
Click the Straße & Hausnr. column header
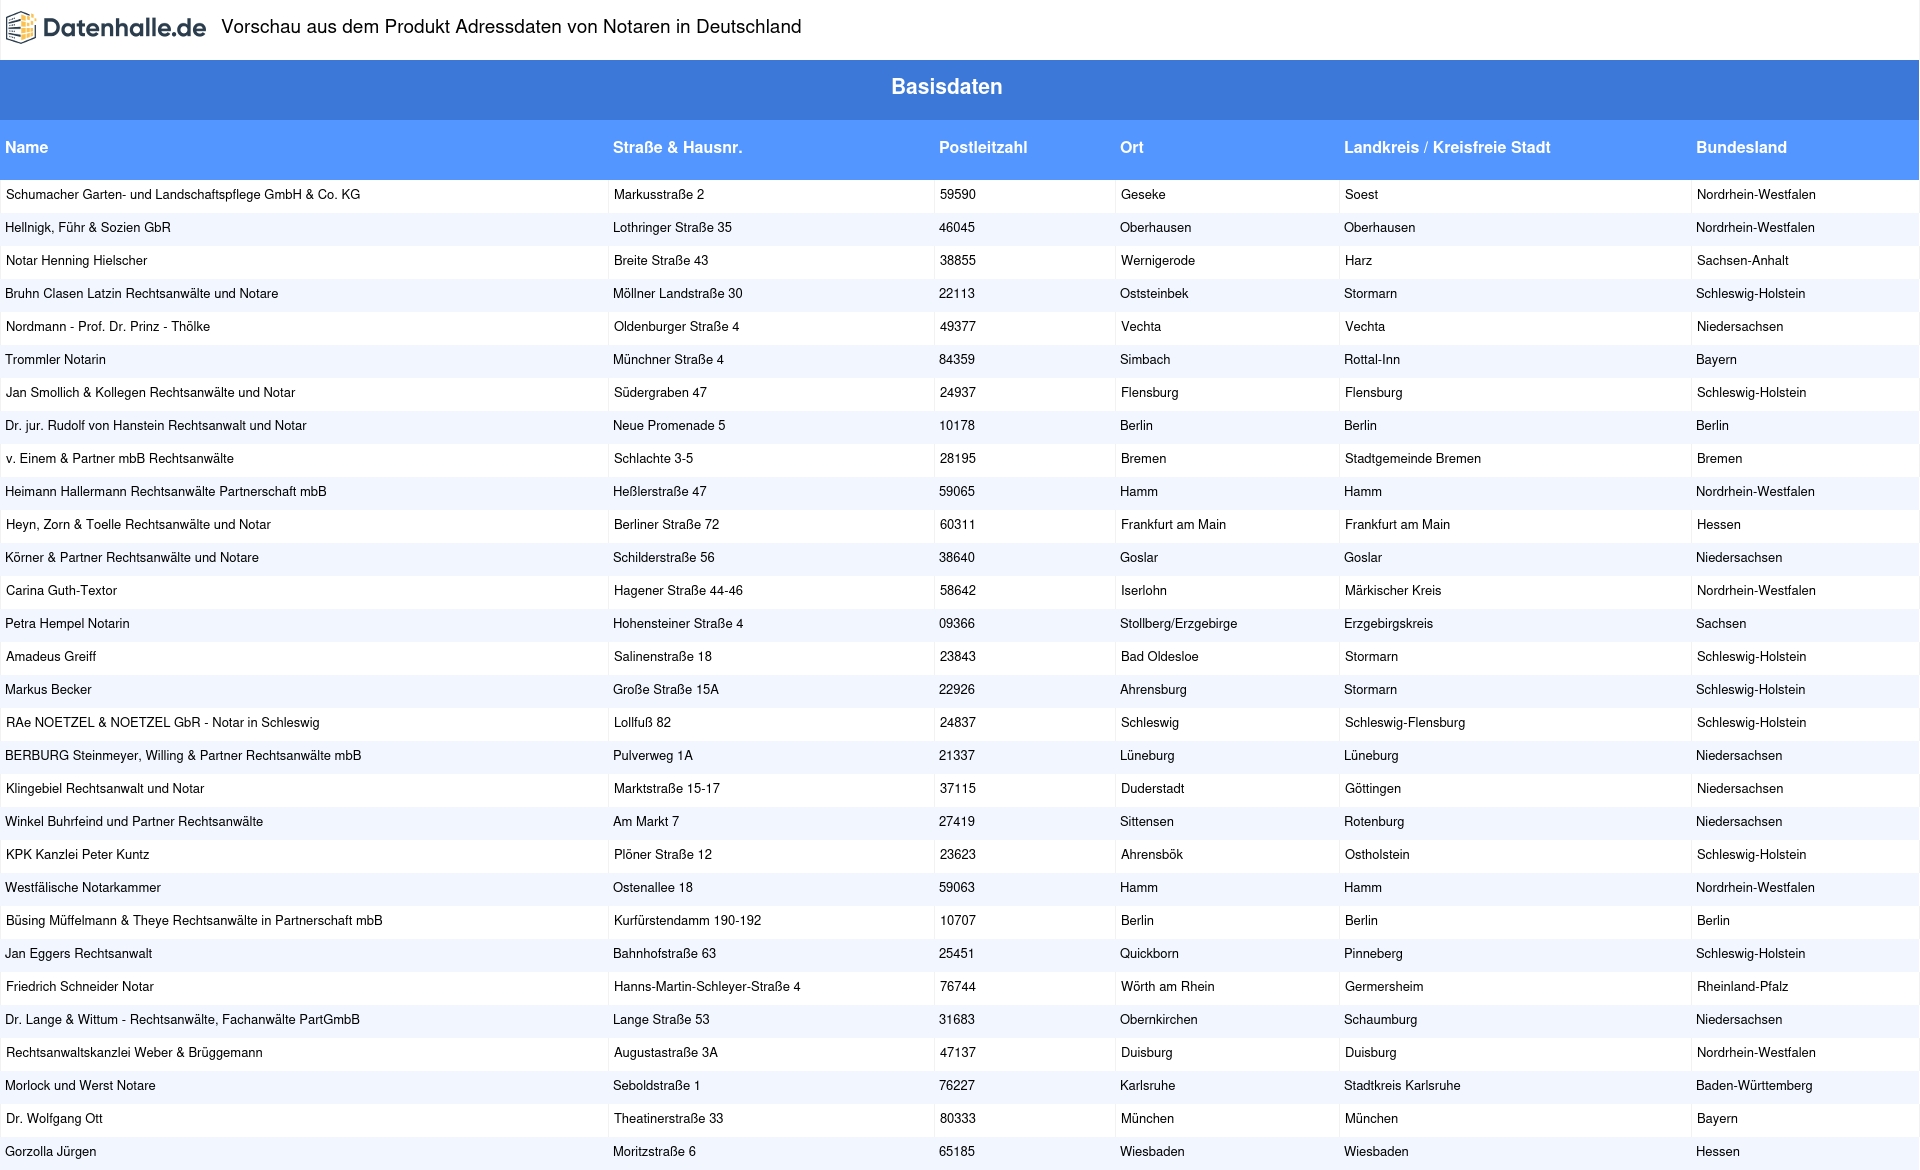pos(677,147)
